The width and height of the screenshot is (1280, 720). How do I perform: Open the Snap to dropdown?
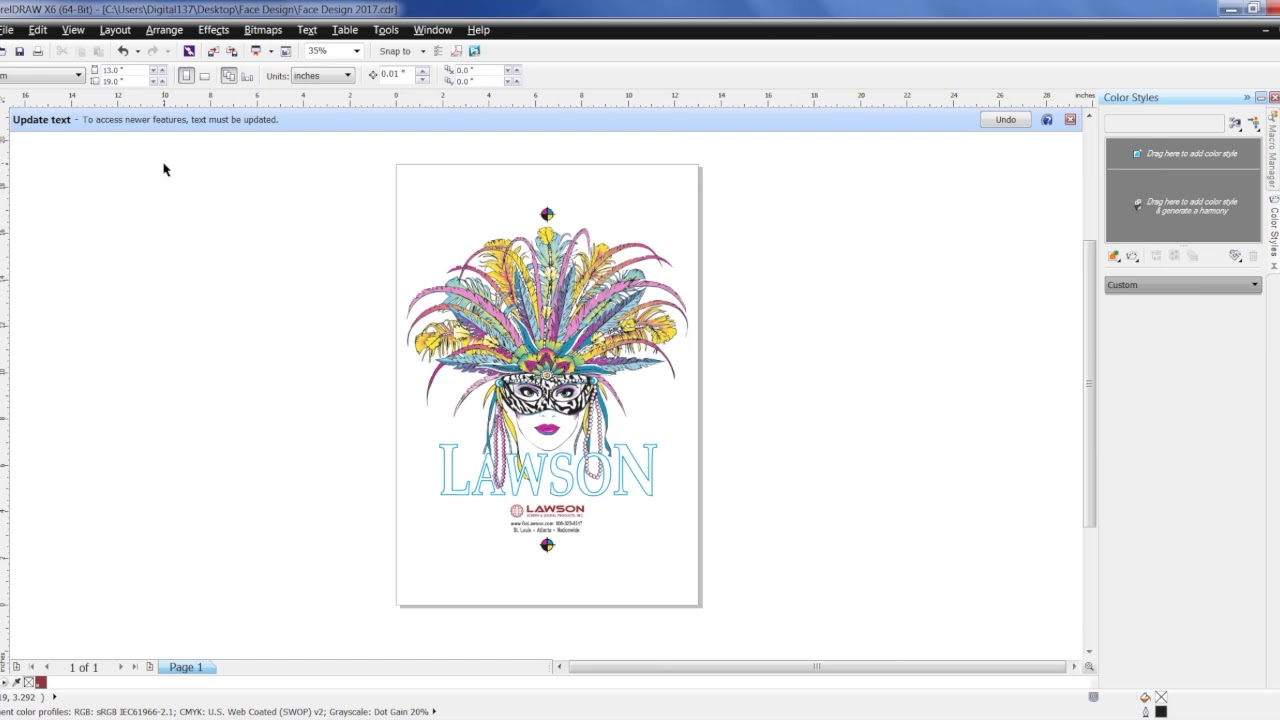click(x=423, y=51)
